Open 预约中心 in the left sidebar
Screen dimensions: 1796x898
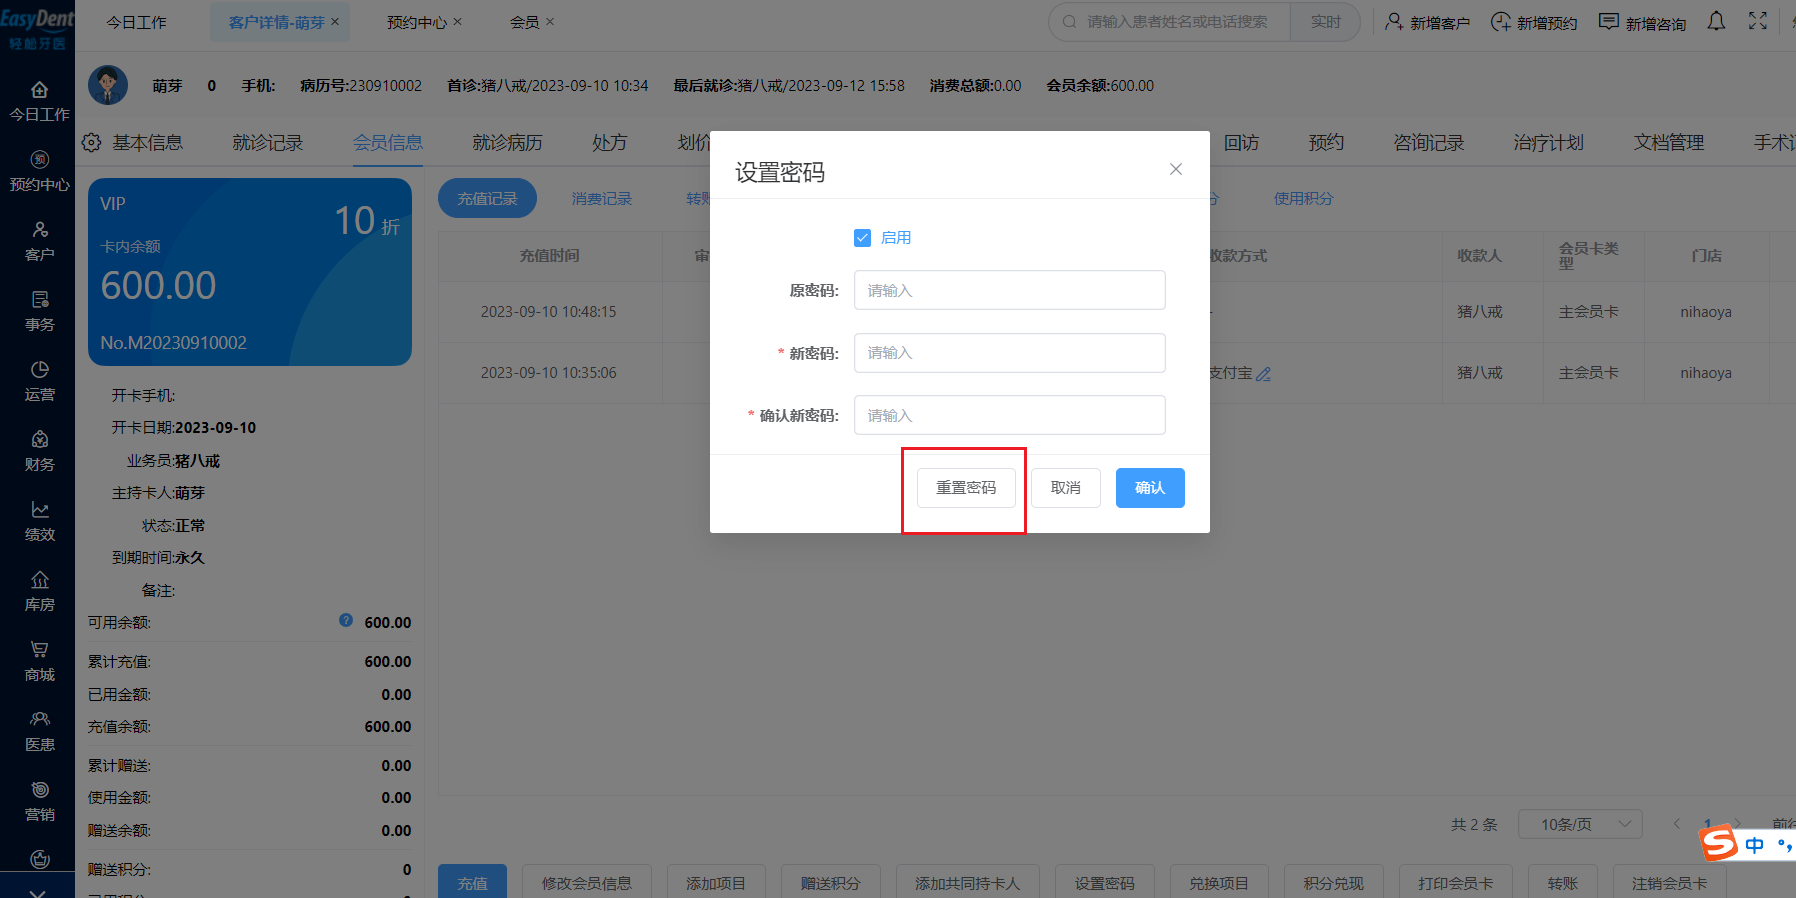pos(39,172)
